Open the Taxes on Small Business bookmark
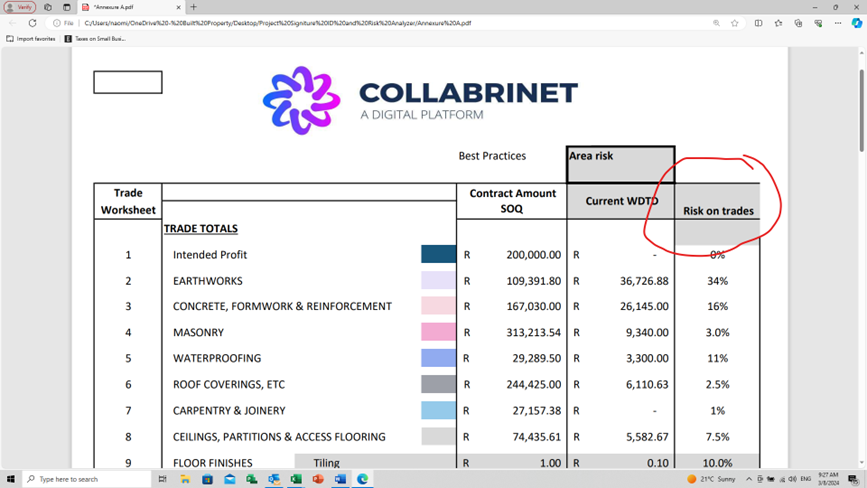The width and height of the screenshot is (867, 488). tap(95, 39)
